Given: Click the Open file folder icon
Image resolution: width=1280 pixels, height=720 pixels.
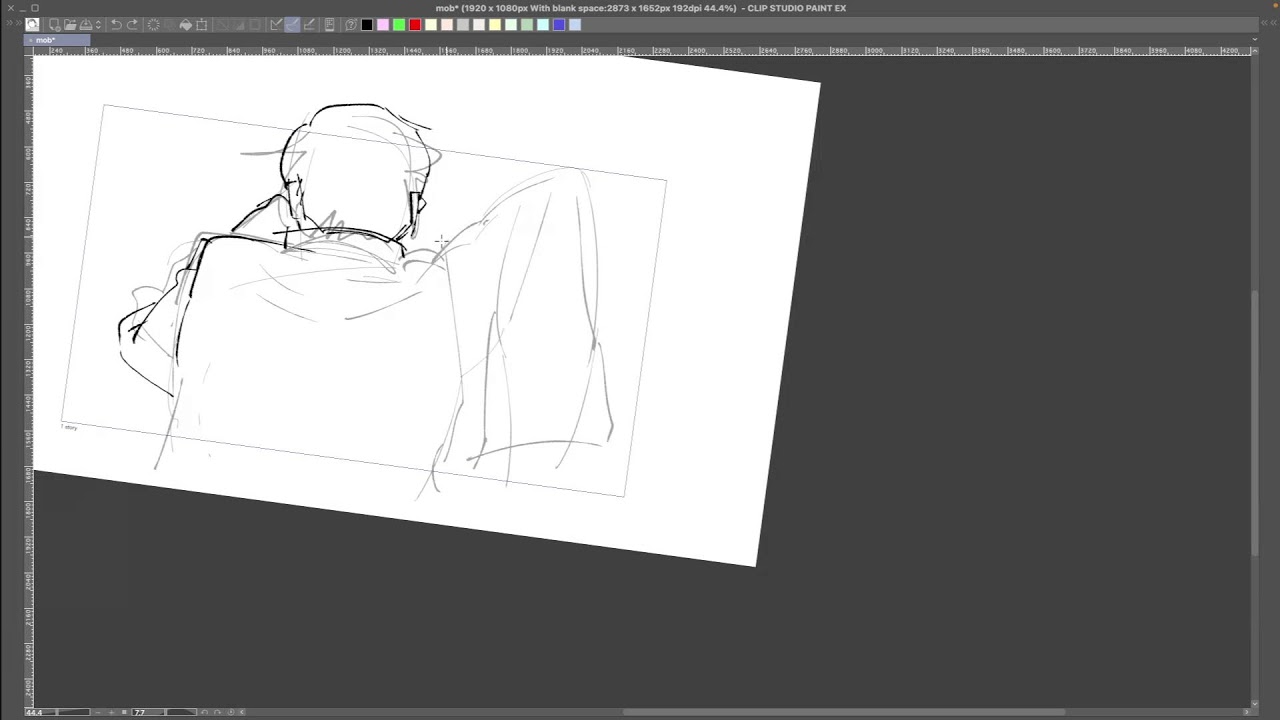Looking at the screenshot, I should point(70,24).
